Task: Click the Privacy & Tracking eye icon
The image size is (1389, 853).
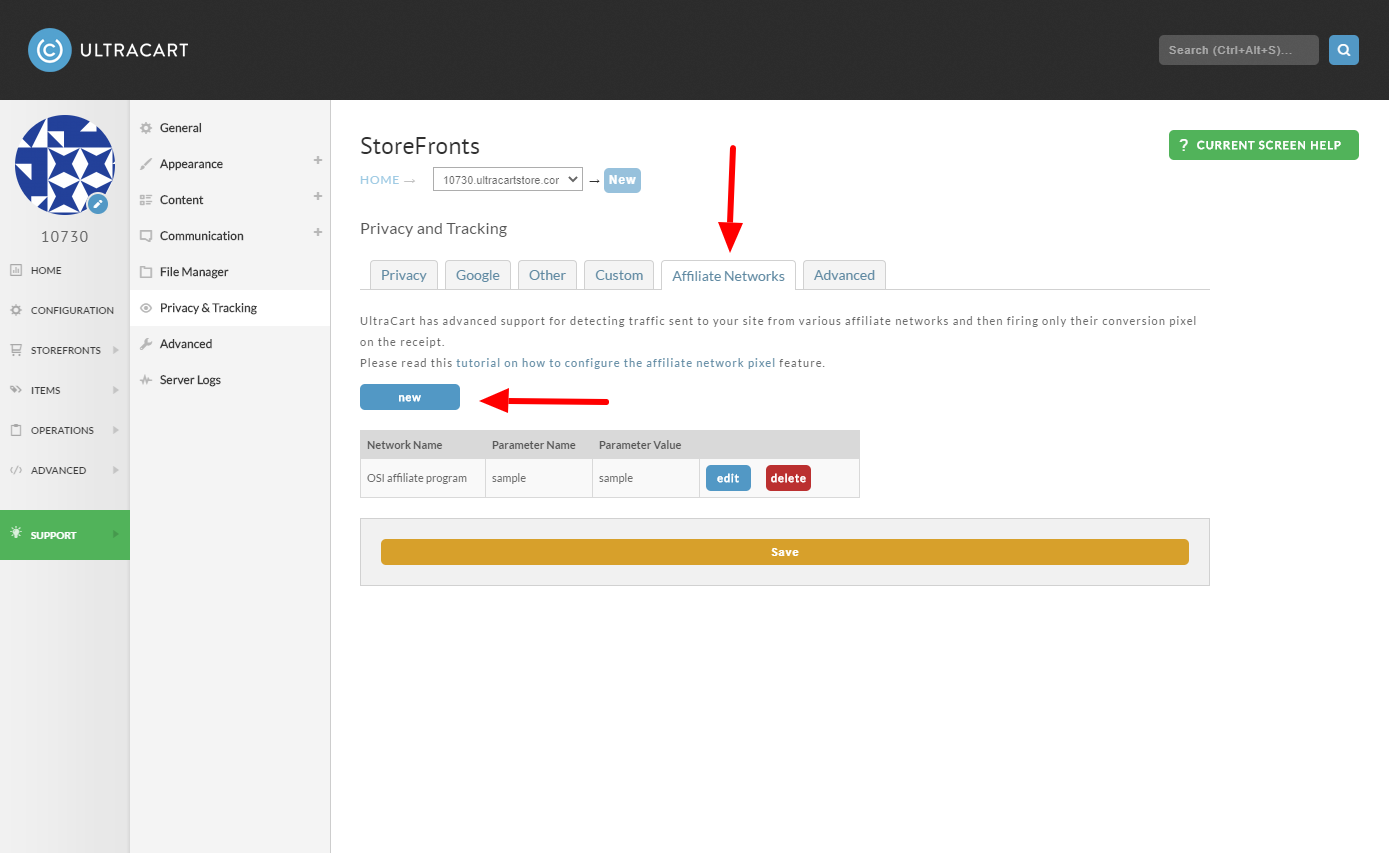Action: click(146, 308)
